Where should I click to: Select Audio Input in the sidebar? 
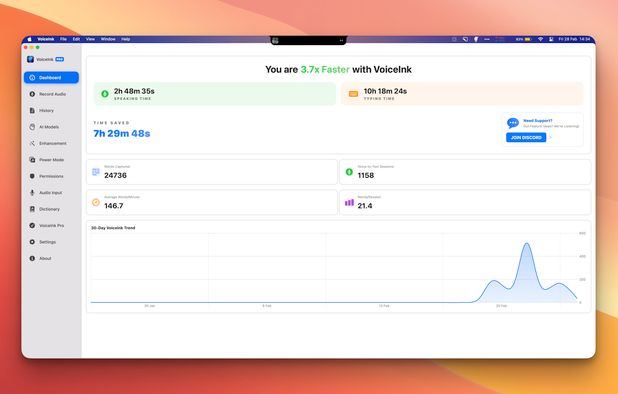[x=51, y=193]
